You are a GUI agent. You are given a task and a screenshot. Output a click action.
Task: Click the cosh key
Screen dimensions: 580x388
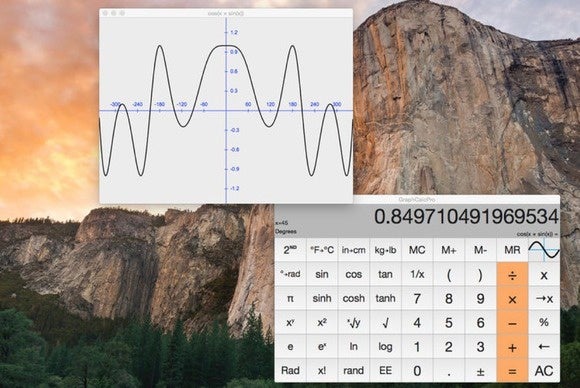354,298
